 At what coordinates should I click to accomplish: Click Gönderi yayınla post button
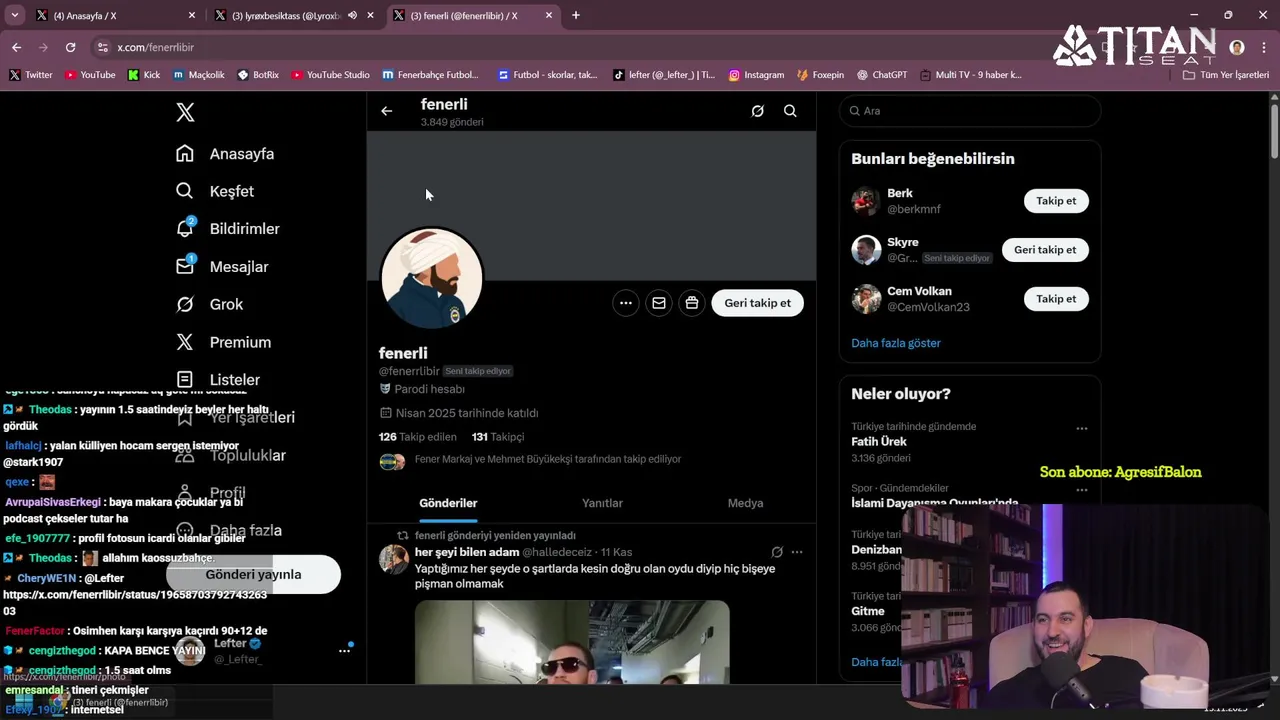[253, 574]
